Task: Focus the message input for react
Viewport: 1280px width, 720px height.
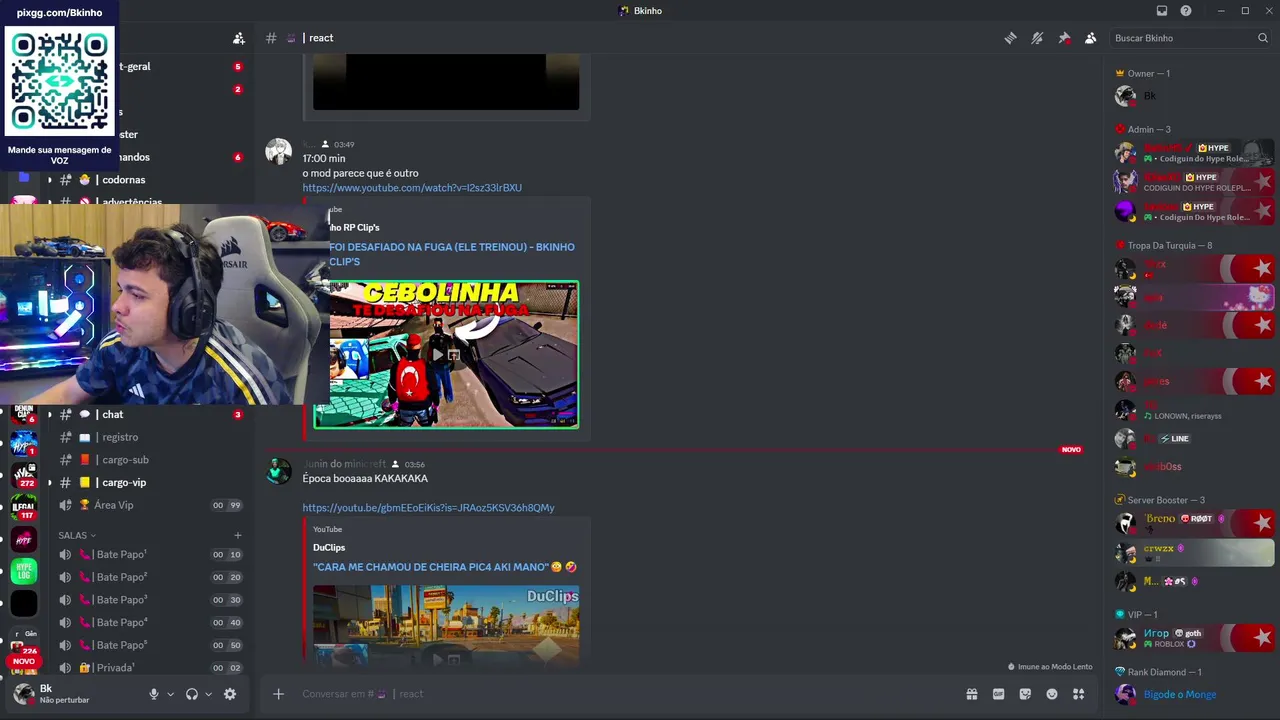Action: pos(630,694)
